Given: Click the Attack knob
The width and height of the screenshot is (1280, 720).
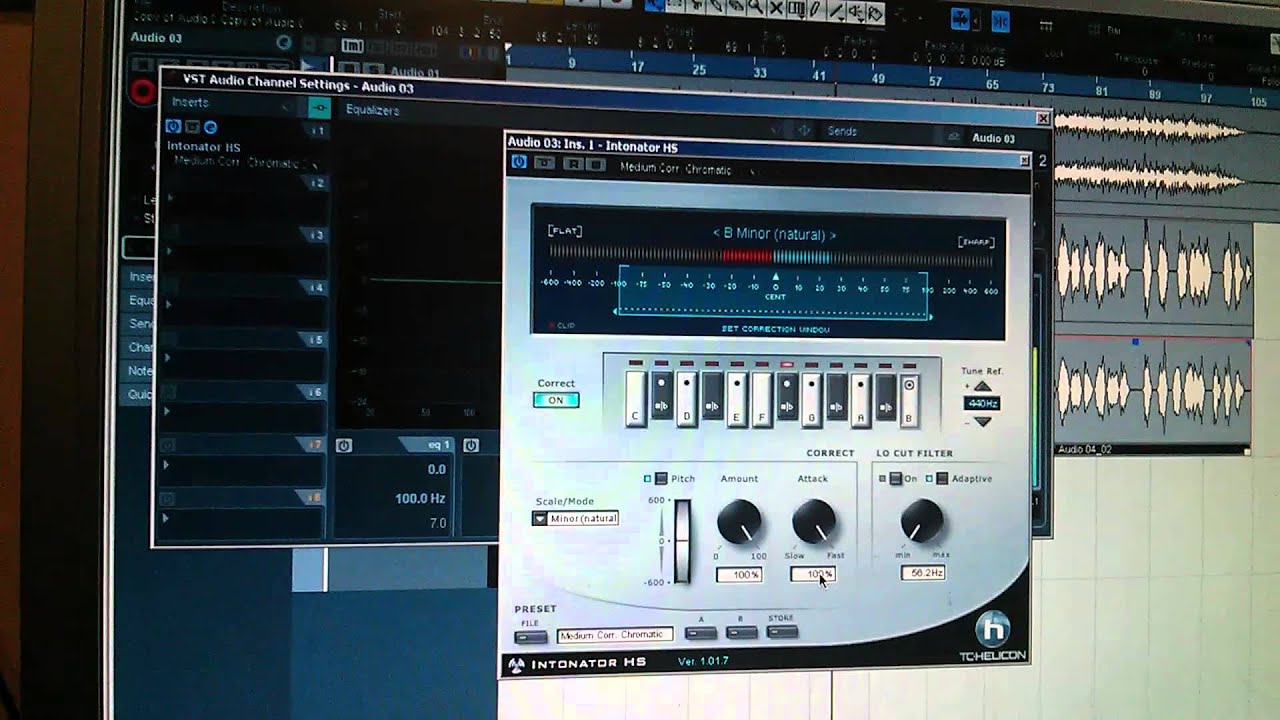Looking at the screenshot, I should [814, 522].
